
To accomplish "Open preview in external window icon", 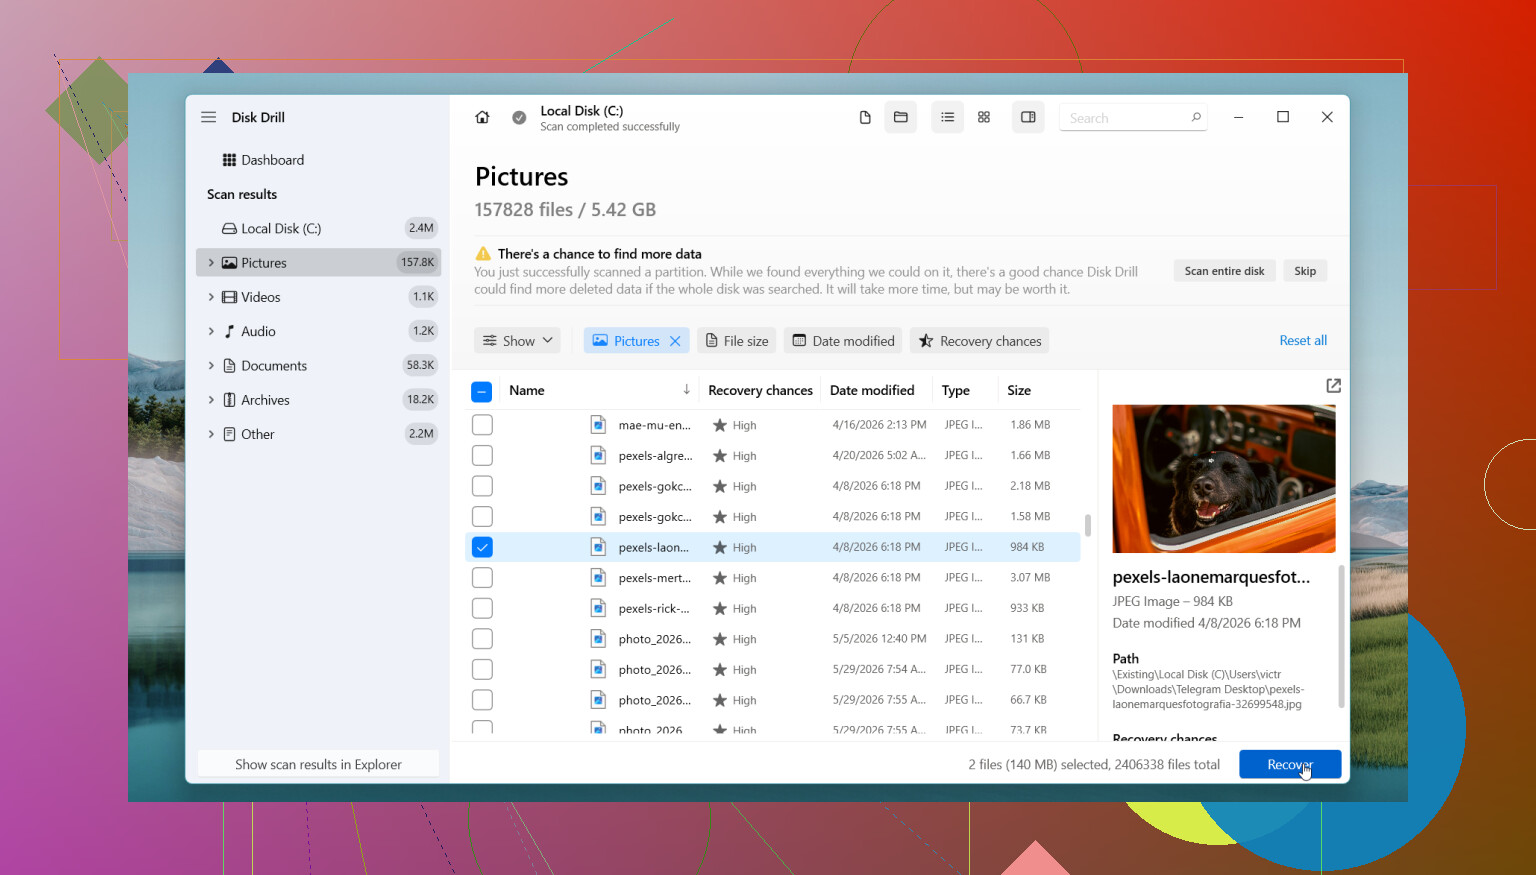I will click(x=1333, y=386).
